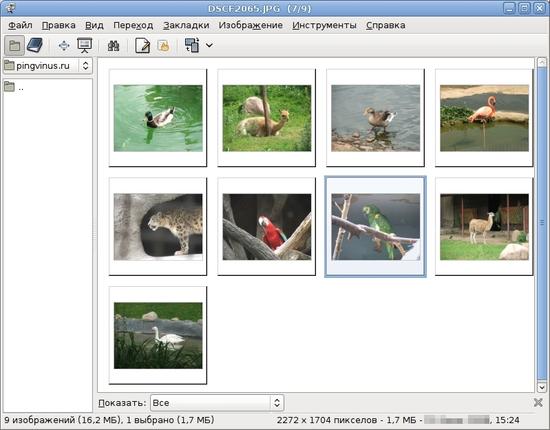
Task: Open the catalogs book icon
Action: (x=35, y=46)
